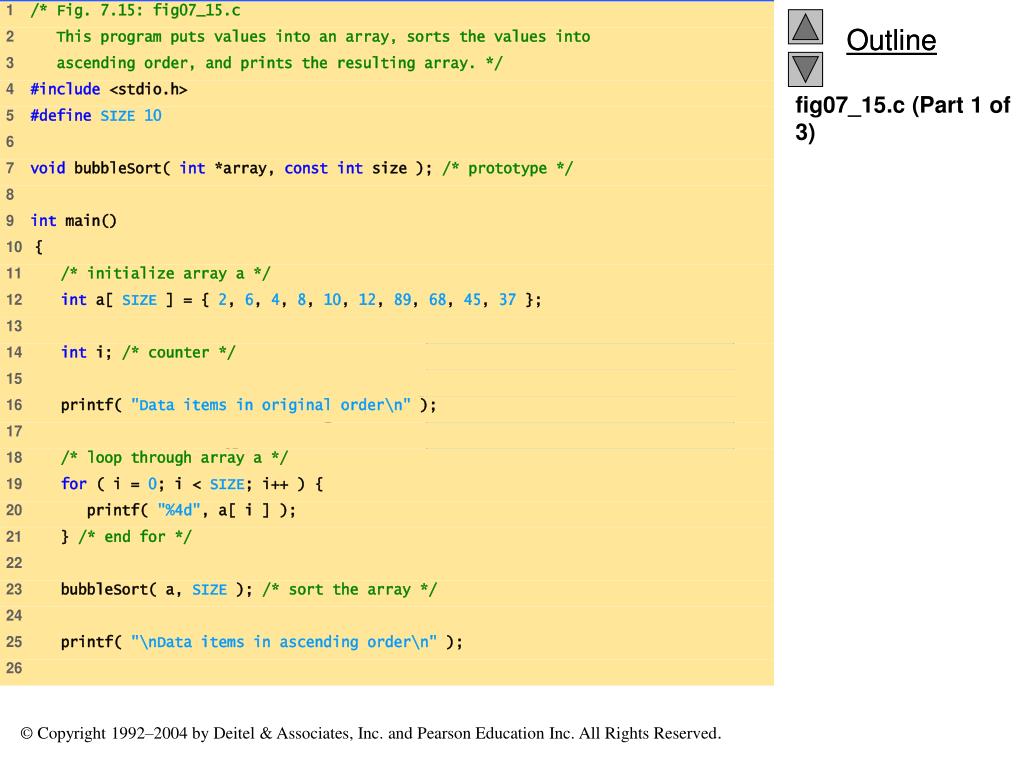Click the 'int i; /* counter */' line

coord(148,353)
